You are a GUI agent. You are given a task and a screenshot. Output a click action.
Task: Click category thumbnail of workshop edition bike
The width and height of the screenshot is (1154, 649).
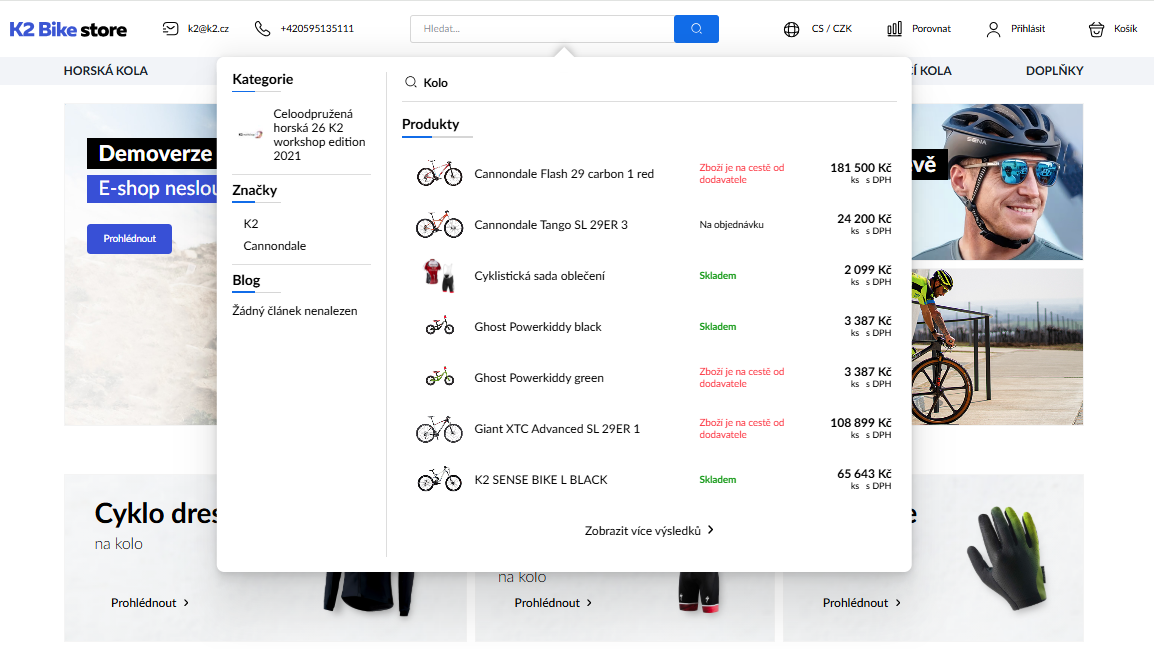(250, 135)
